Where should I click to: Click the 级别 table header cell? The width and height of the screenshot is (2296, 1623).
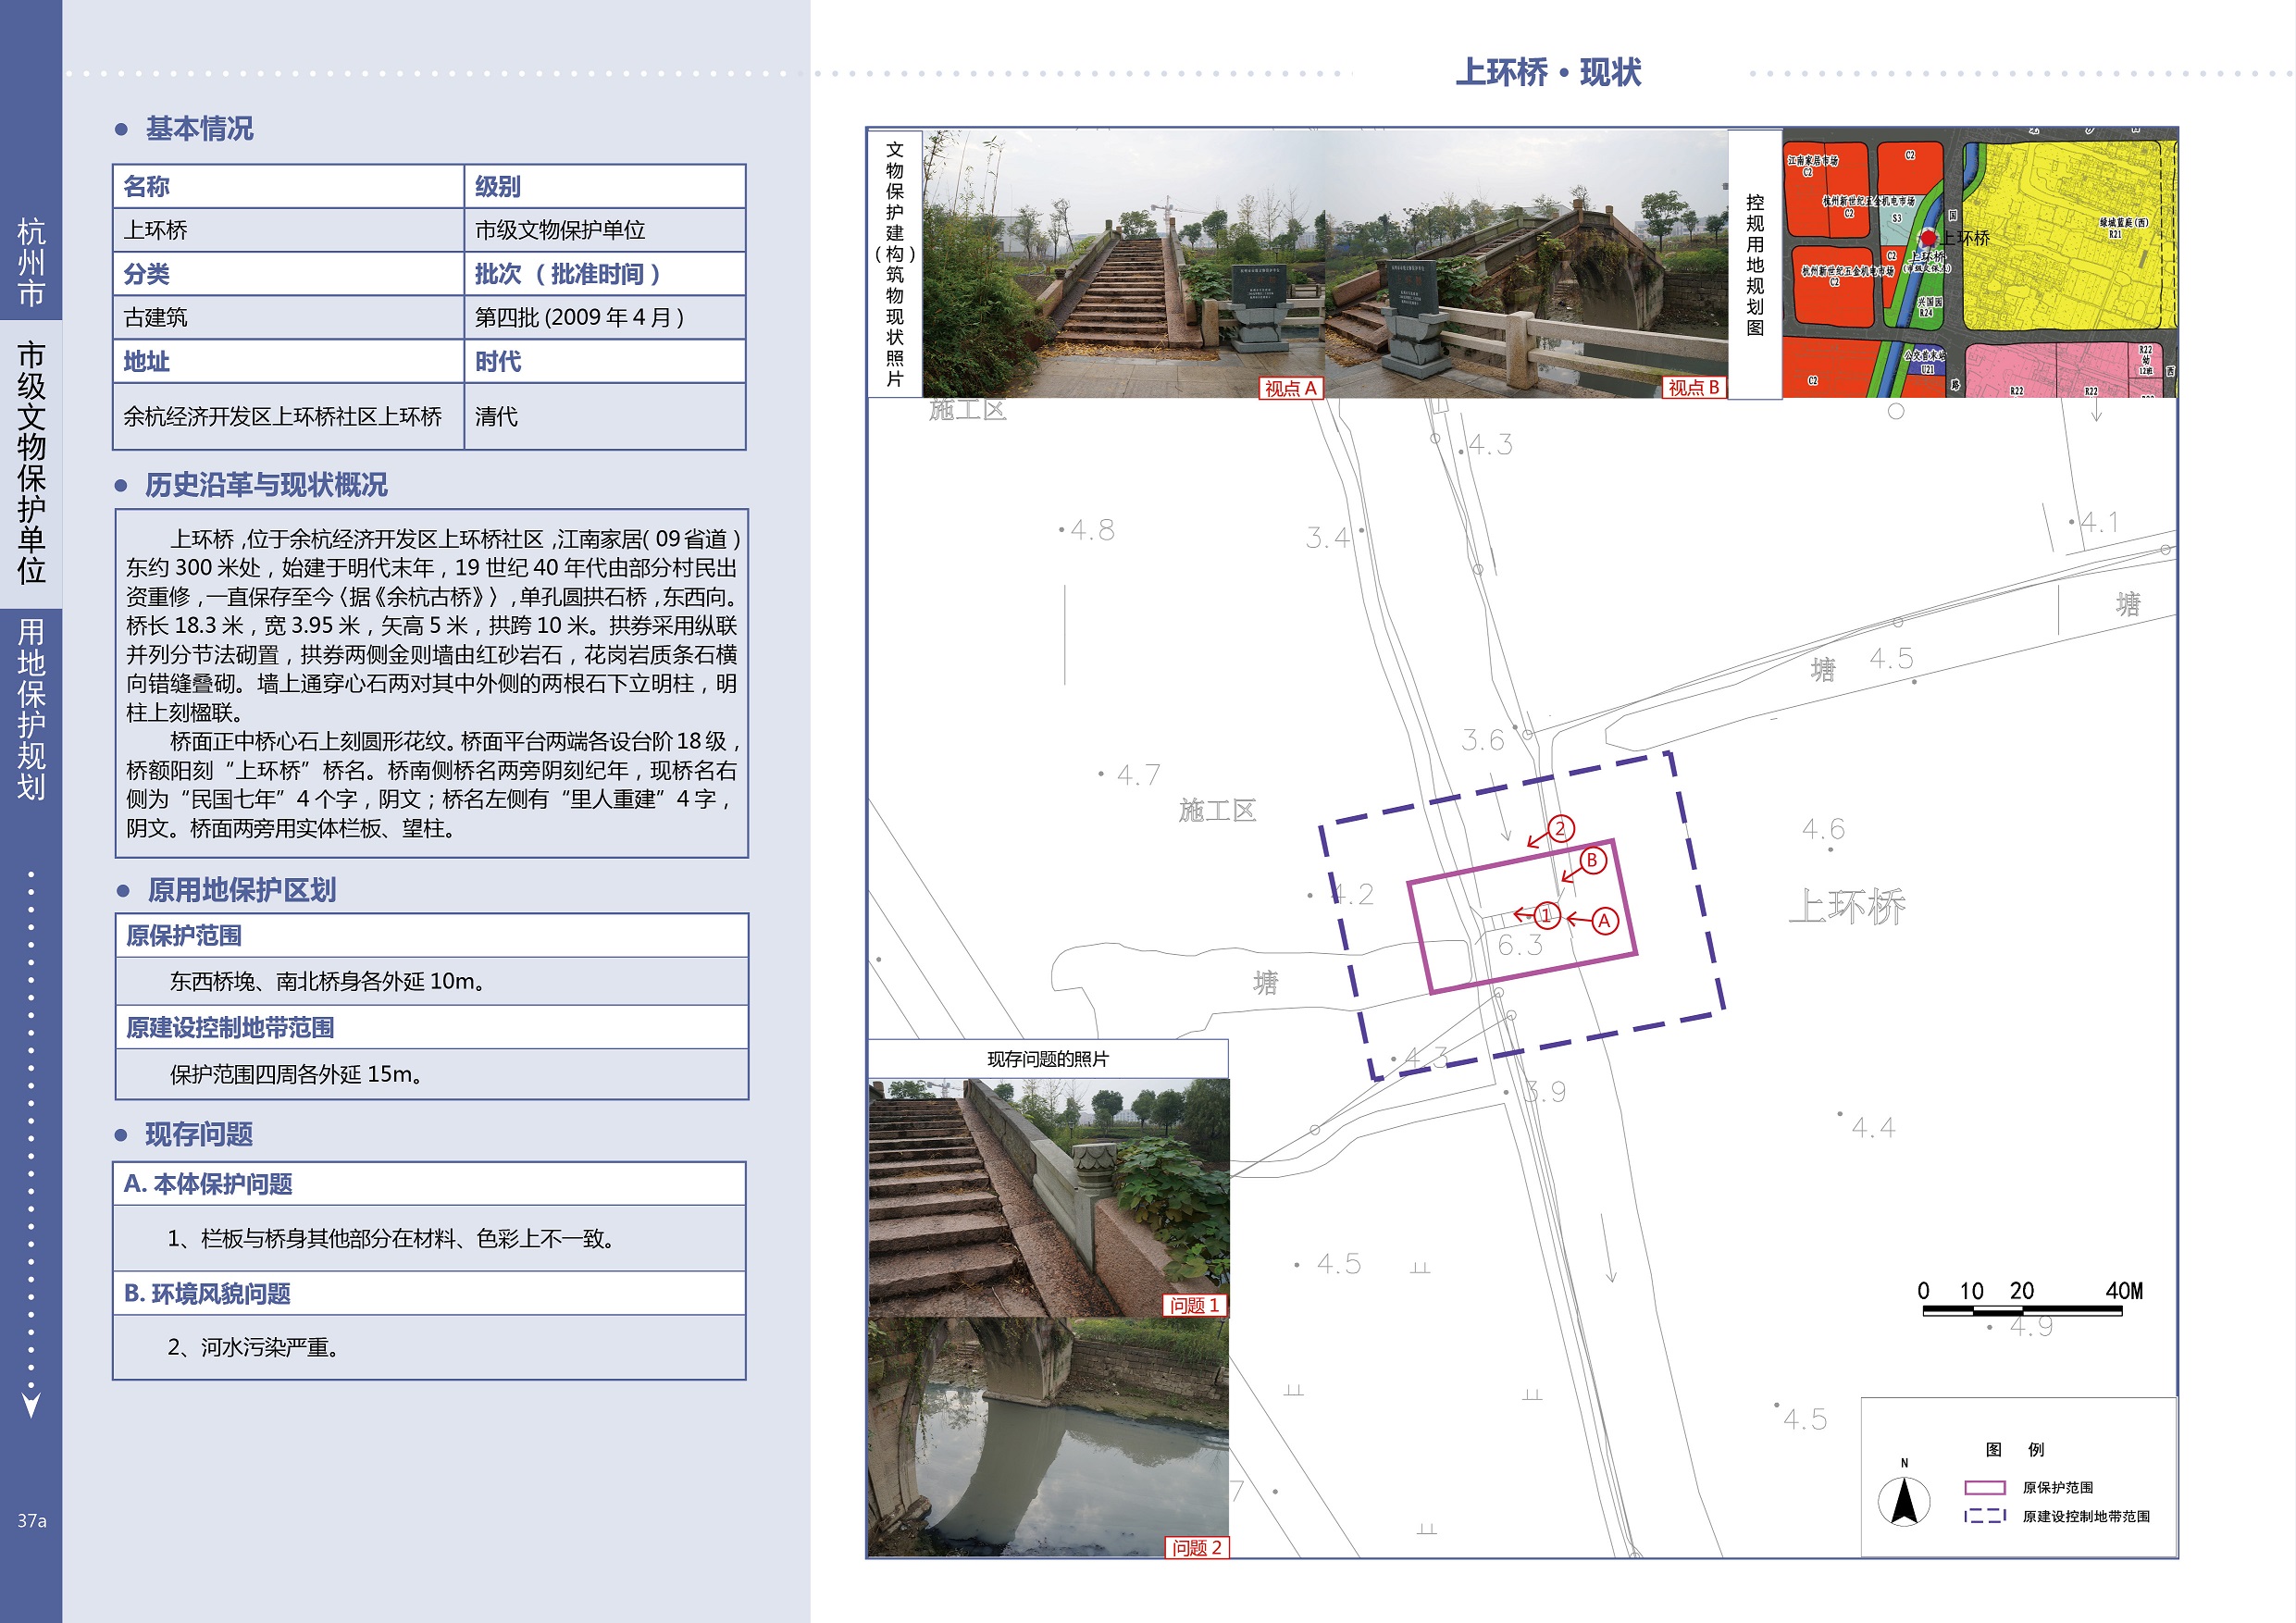click(605, 186)
